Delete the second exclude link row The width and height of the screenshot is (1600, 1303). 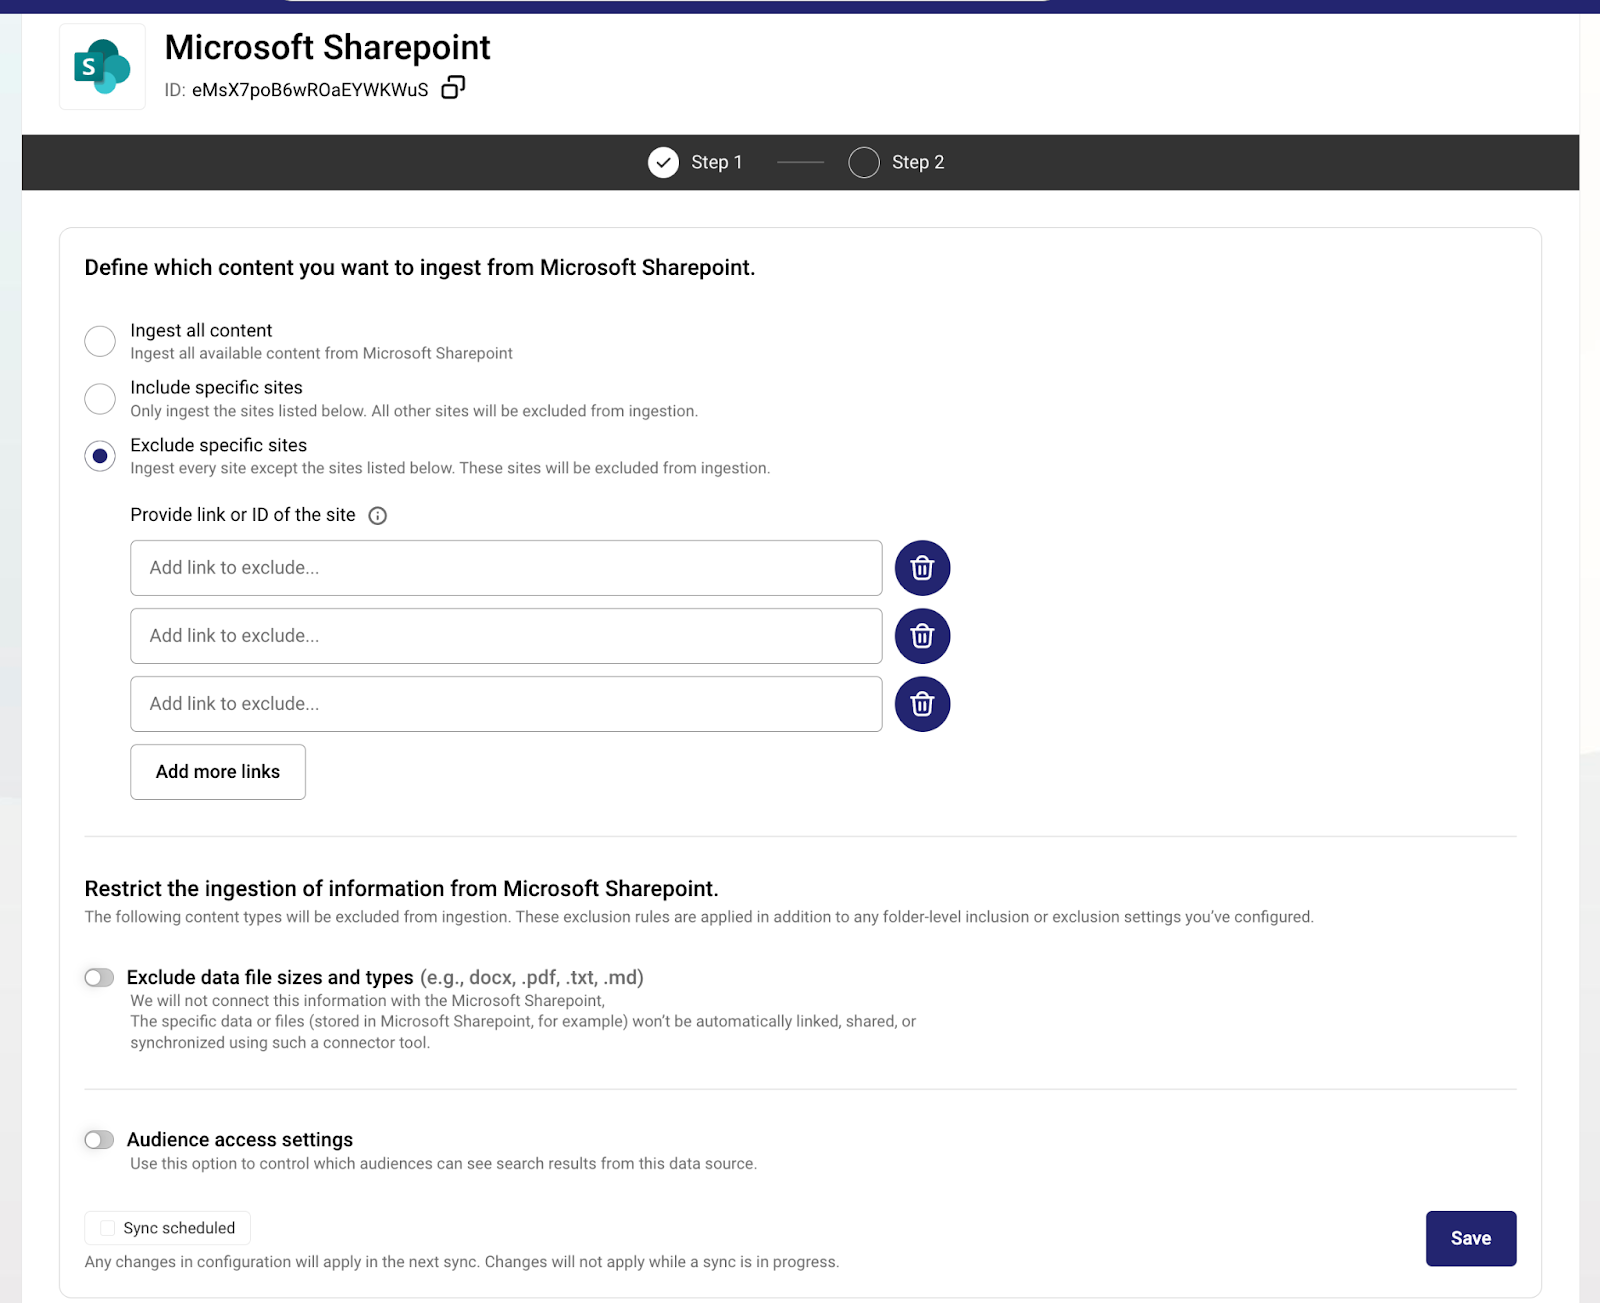(x=922, y=636)
